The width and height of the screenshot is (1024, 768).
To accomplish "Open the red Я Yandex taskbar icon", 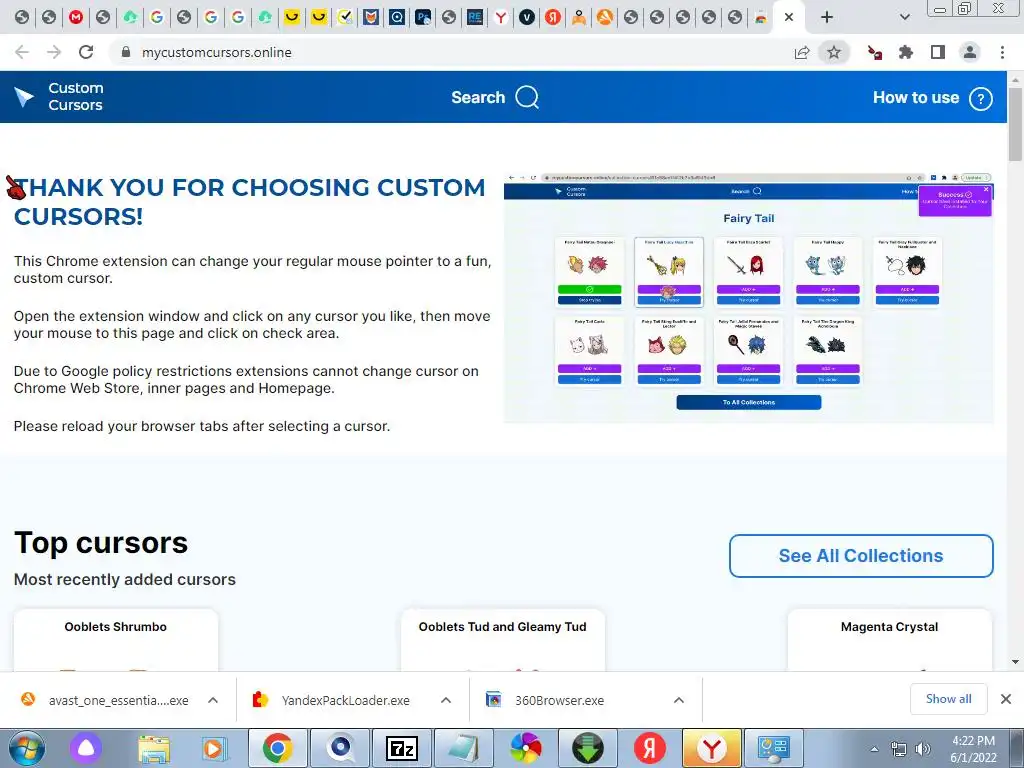I will 650,748.
